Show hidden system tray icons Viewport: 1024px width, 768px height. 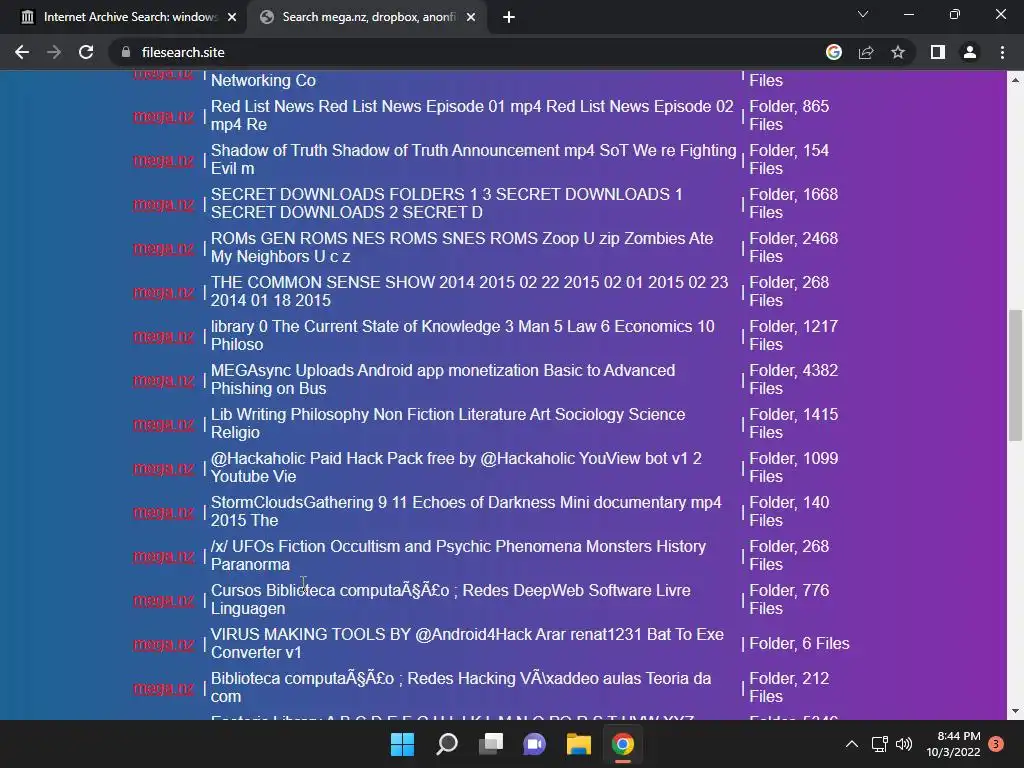tap(852, 744)
